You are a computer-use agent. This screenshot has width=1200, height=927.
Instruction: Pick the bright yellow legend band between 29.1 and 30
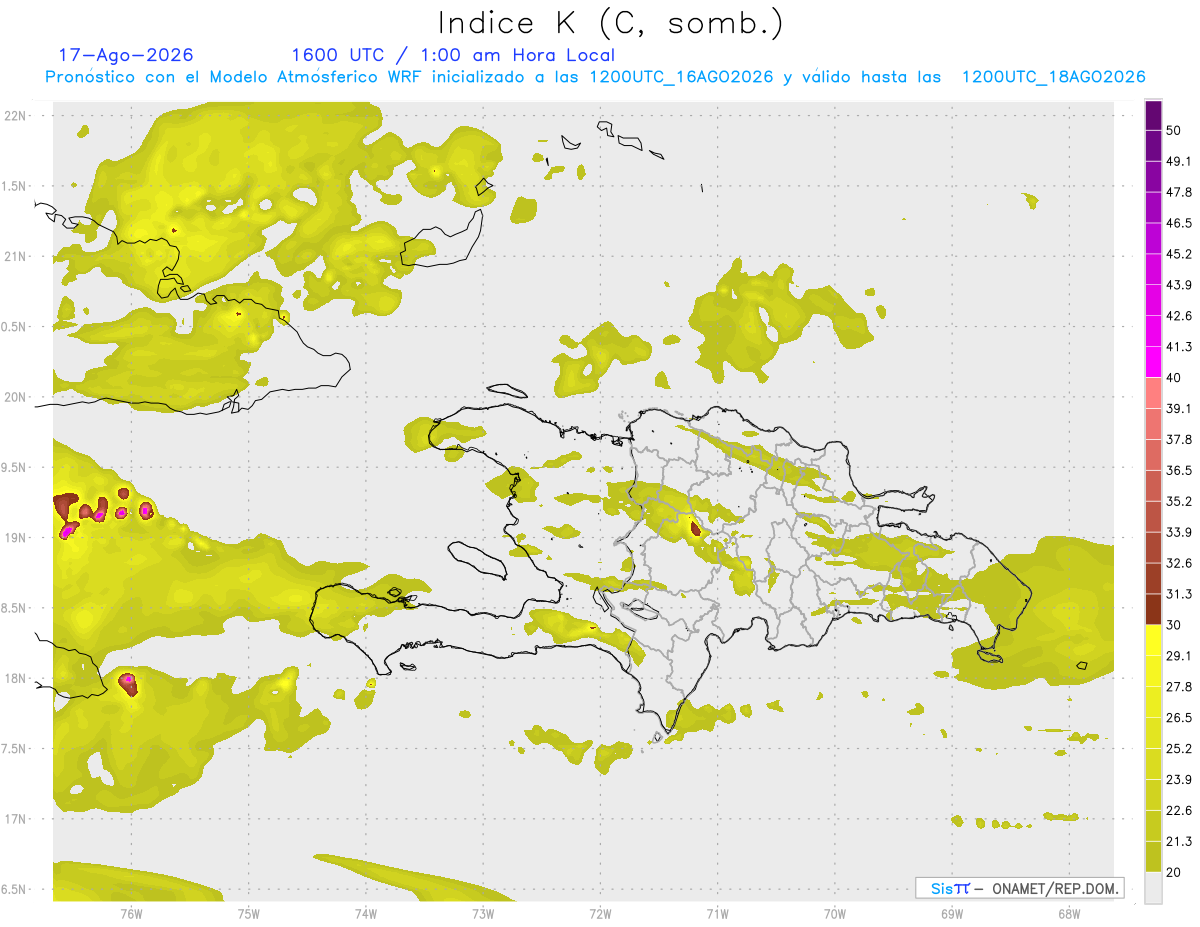click(1154, 640)
